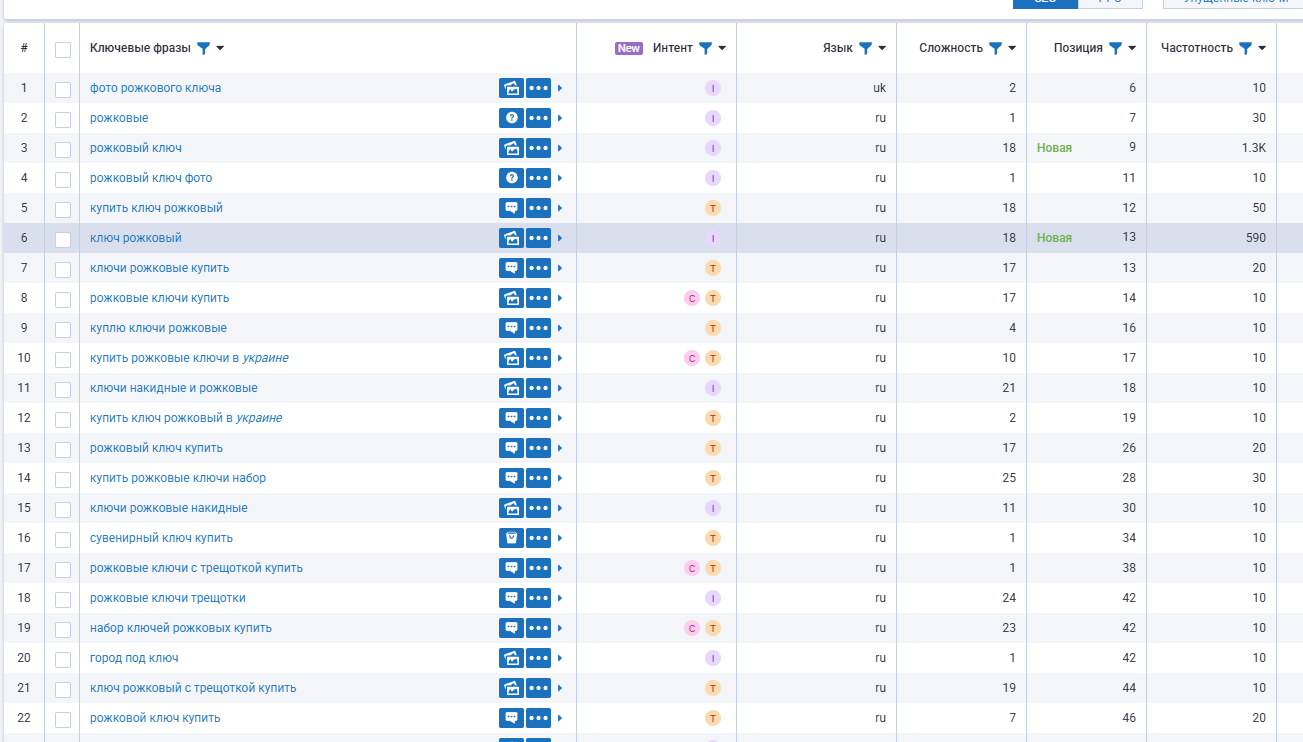Expand arrow for 'рожковые ключи с трещоткой купить'
1303x742 pixels.
[560, 568]
